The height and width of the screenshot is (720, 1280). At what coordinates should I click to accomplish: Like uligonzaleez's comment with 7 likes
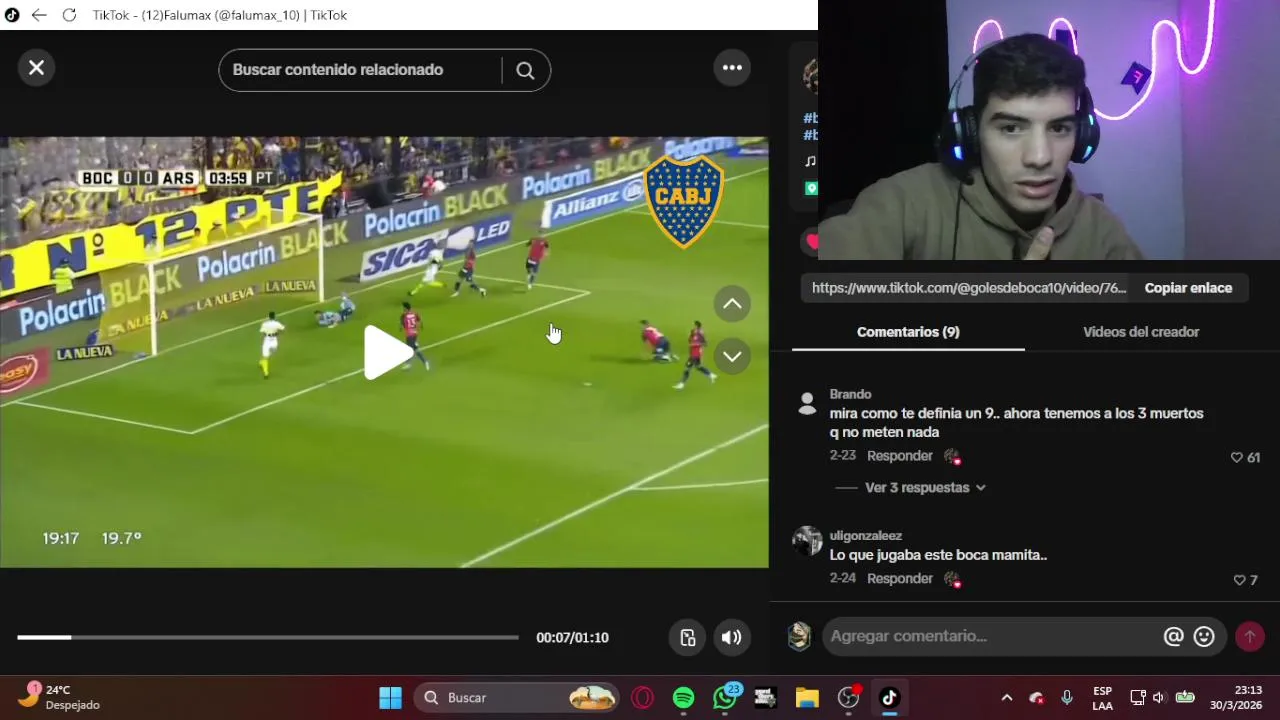[1240, 580]
